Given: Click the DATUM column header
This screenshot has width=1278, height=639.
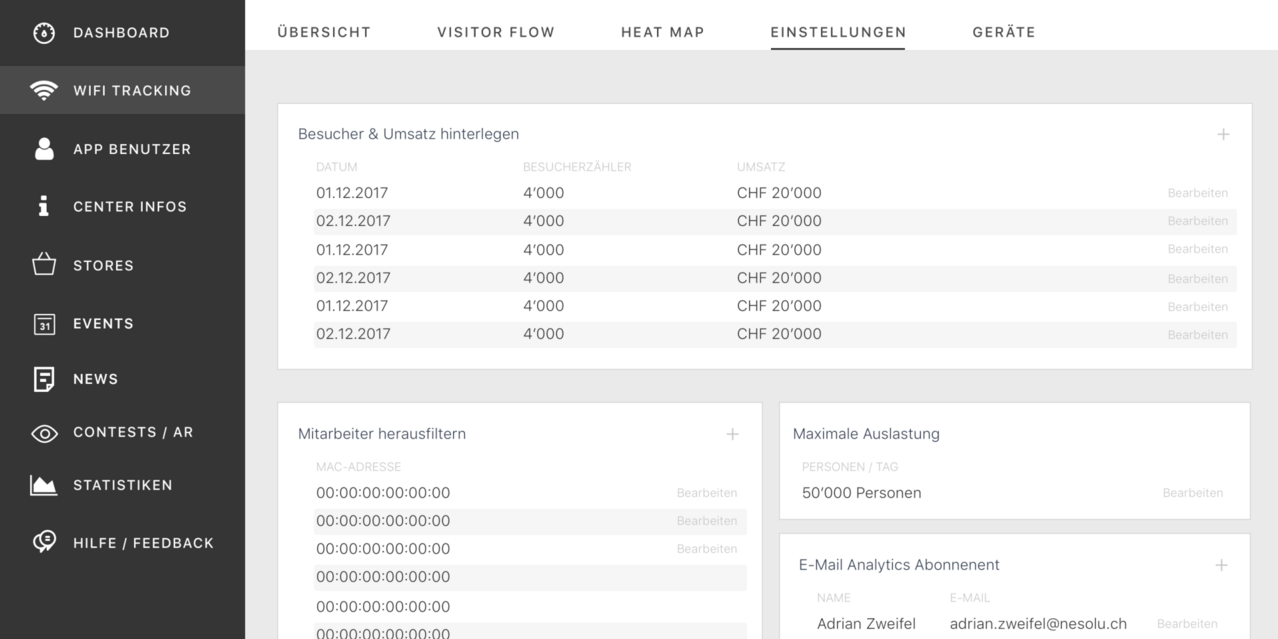Looking at the screenshot, I should [x=336, y=167].
